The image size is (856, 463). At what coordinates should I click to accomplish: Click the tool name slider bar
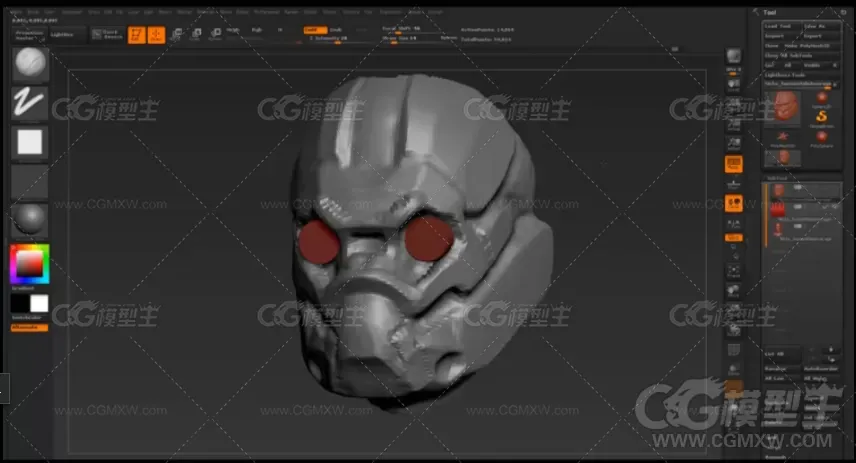coord(801,84)
